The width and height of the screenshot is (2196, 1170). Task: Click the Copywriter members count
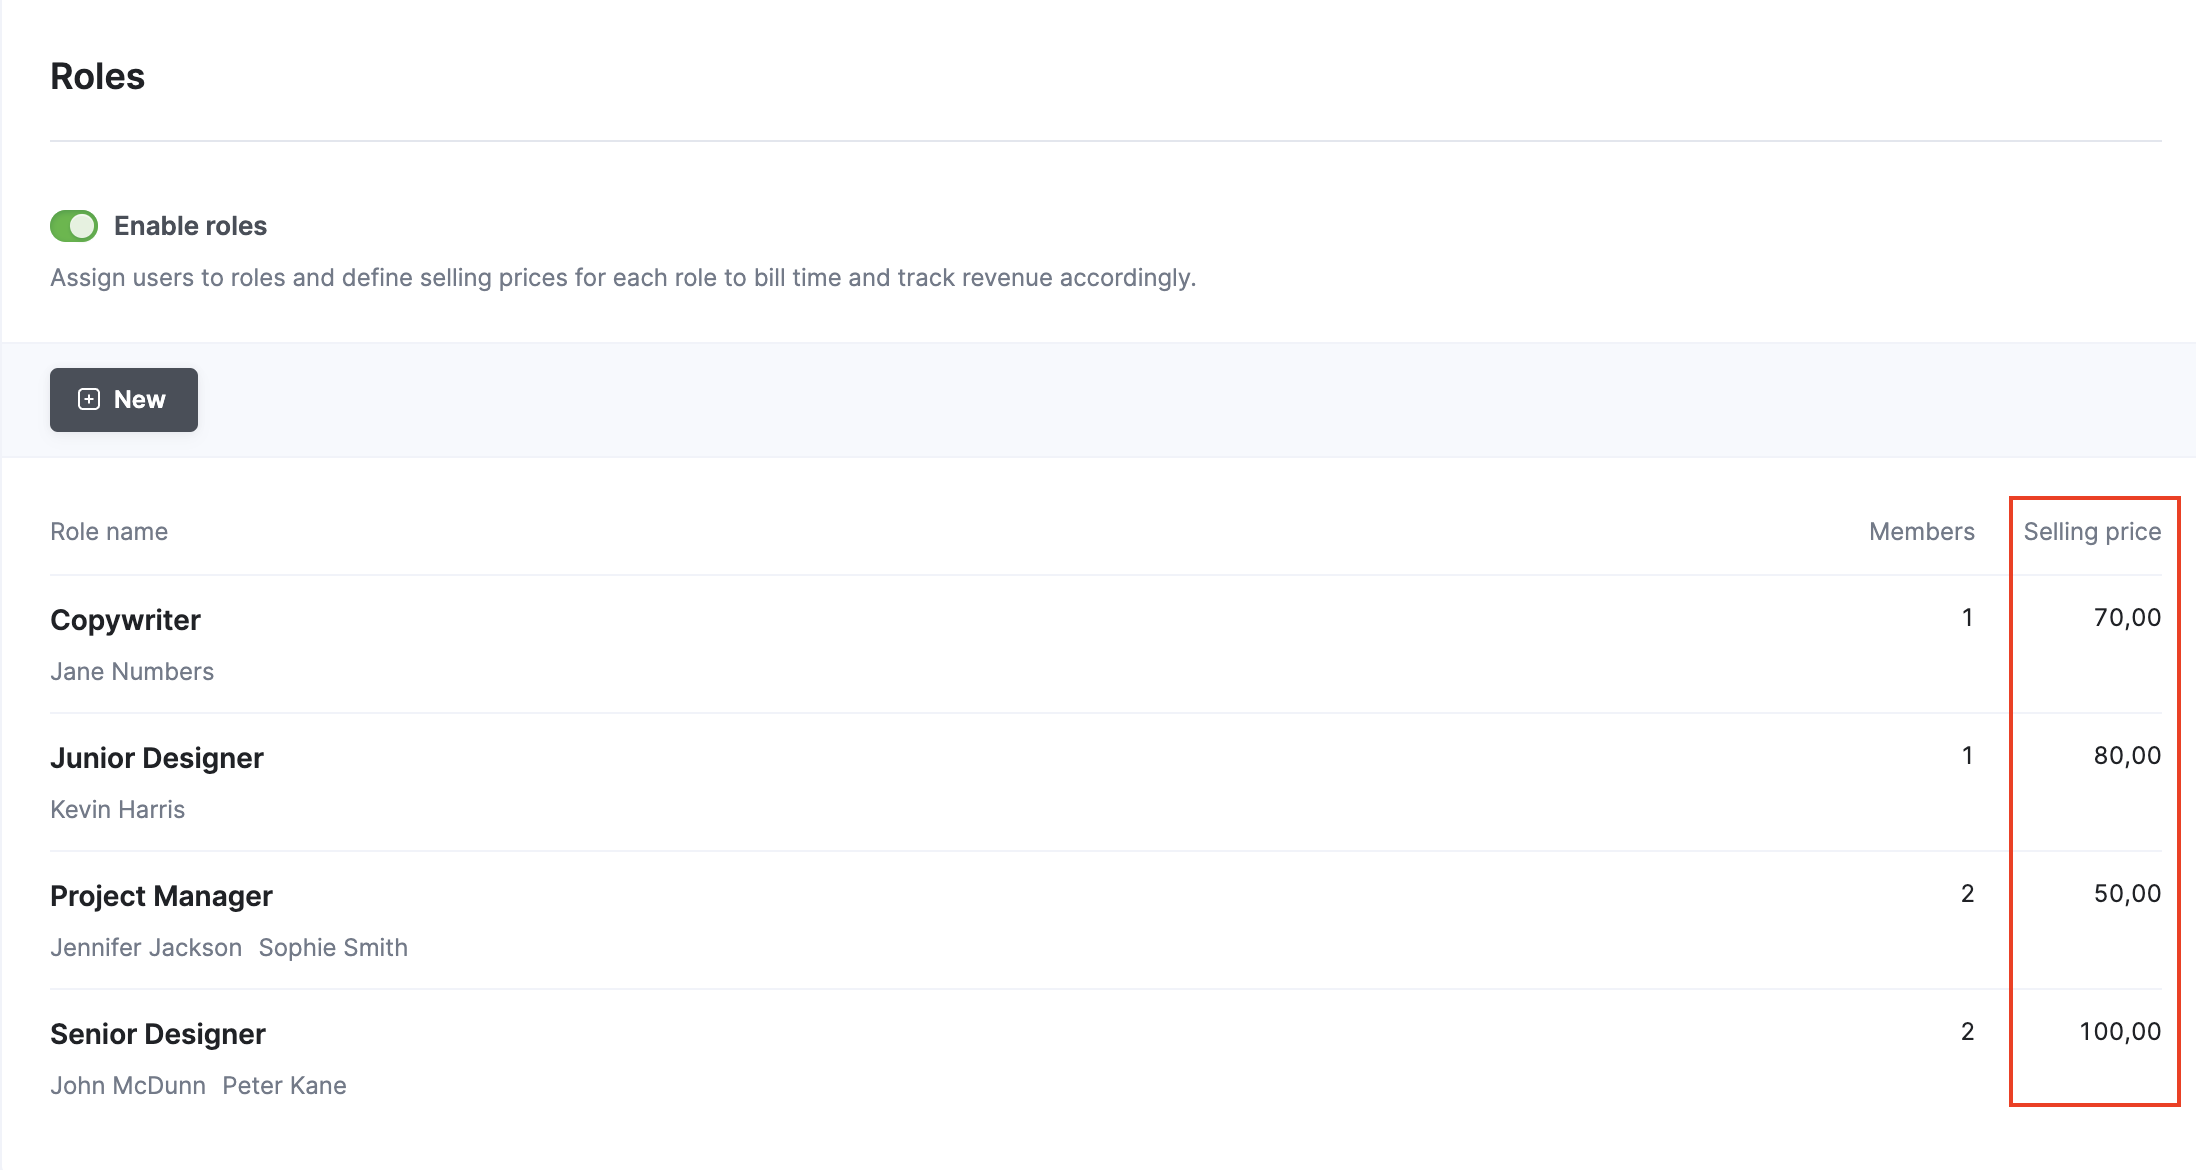pyautogui.click(x=1967, y=618)
